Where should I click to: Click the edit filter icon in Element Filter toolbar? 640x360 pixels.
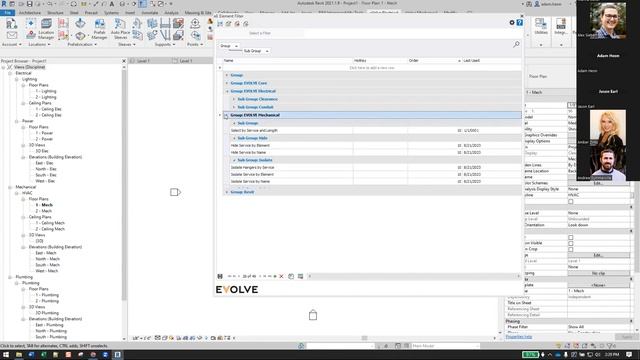point(229,24)
